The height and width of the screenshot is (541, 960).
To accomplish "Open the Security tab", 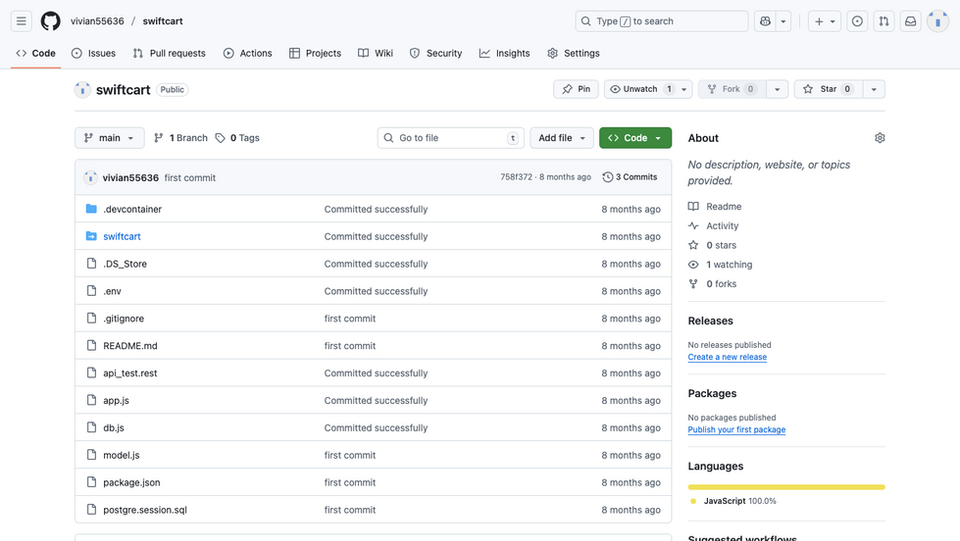I will coord(435,53).
